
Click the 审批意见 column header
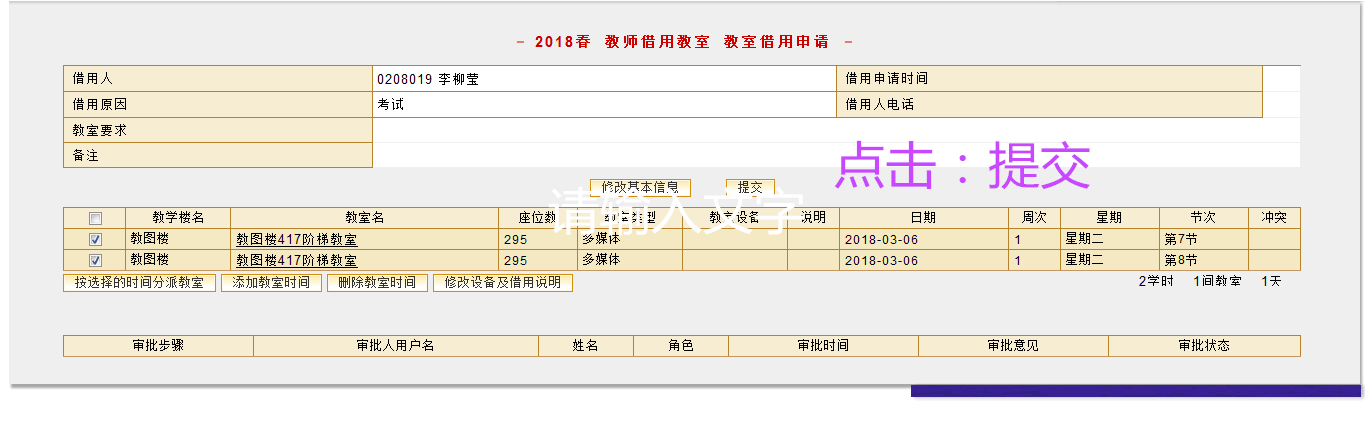[x=1012, y=346]
